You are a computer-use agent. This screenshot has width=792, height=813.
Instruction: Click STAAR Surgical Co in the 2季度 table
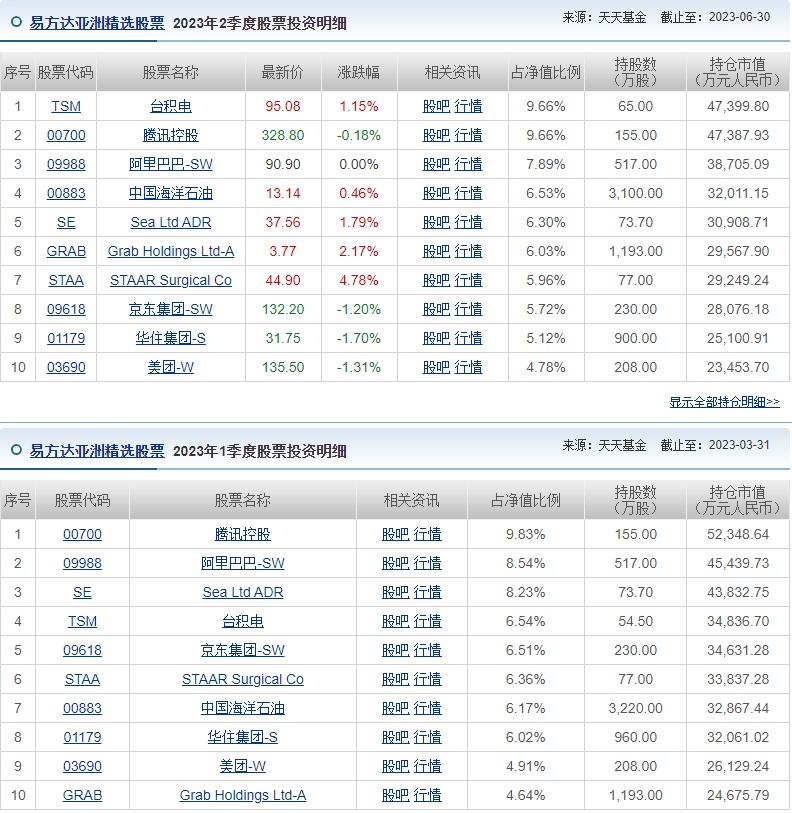pyautogui.click(x=170, y=280)
